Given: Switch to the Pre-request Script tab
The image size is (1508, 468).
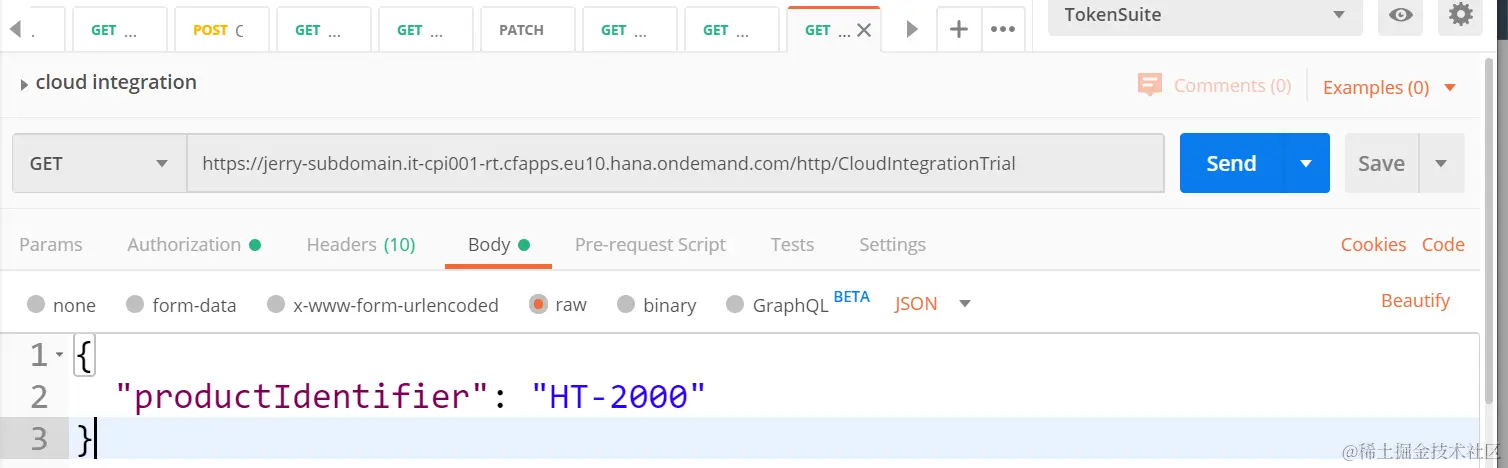Looking at the screenshot, I should pyautogui.click(x=650, y=245).
